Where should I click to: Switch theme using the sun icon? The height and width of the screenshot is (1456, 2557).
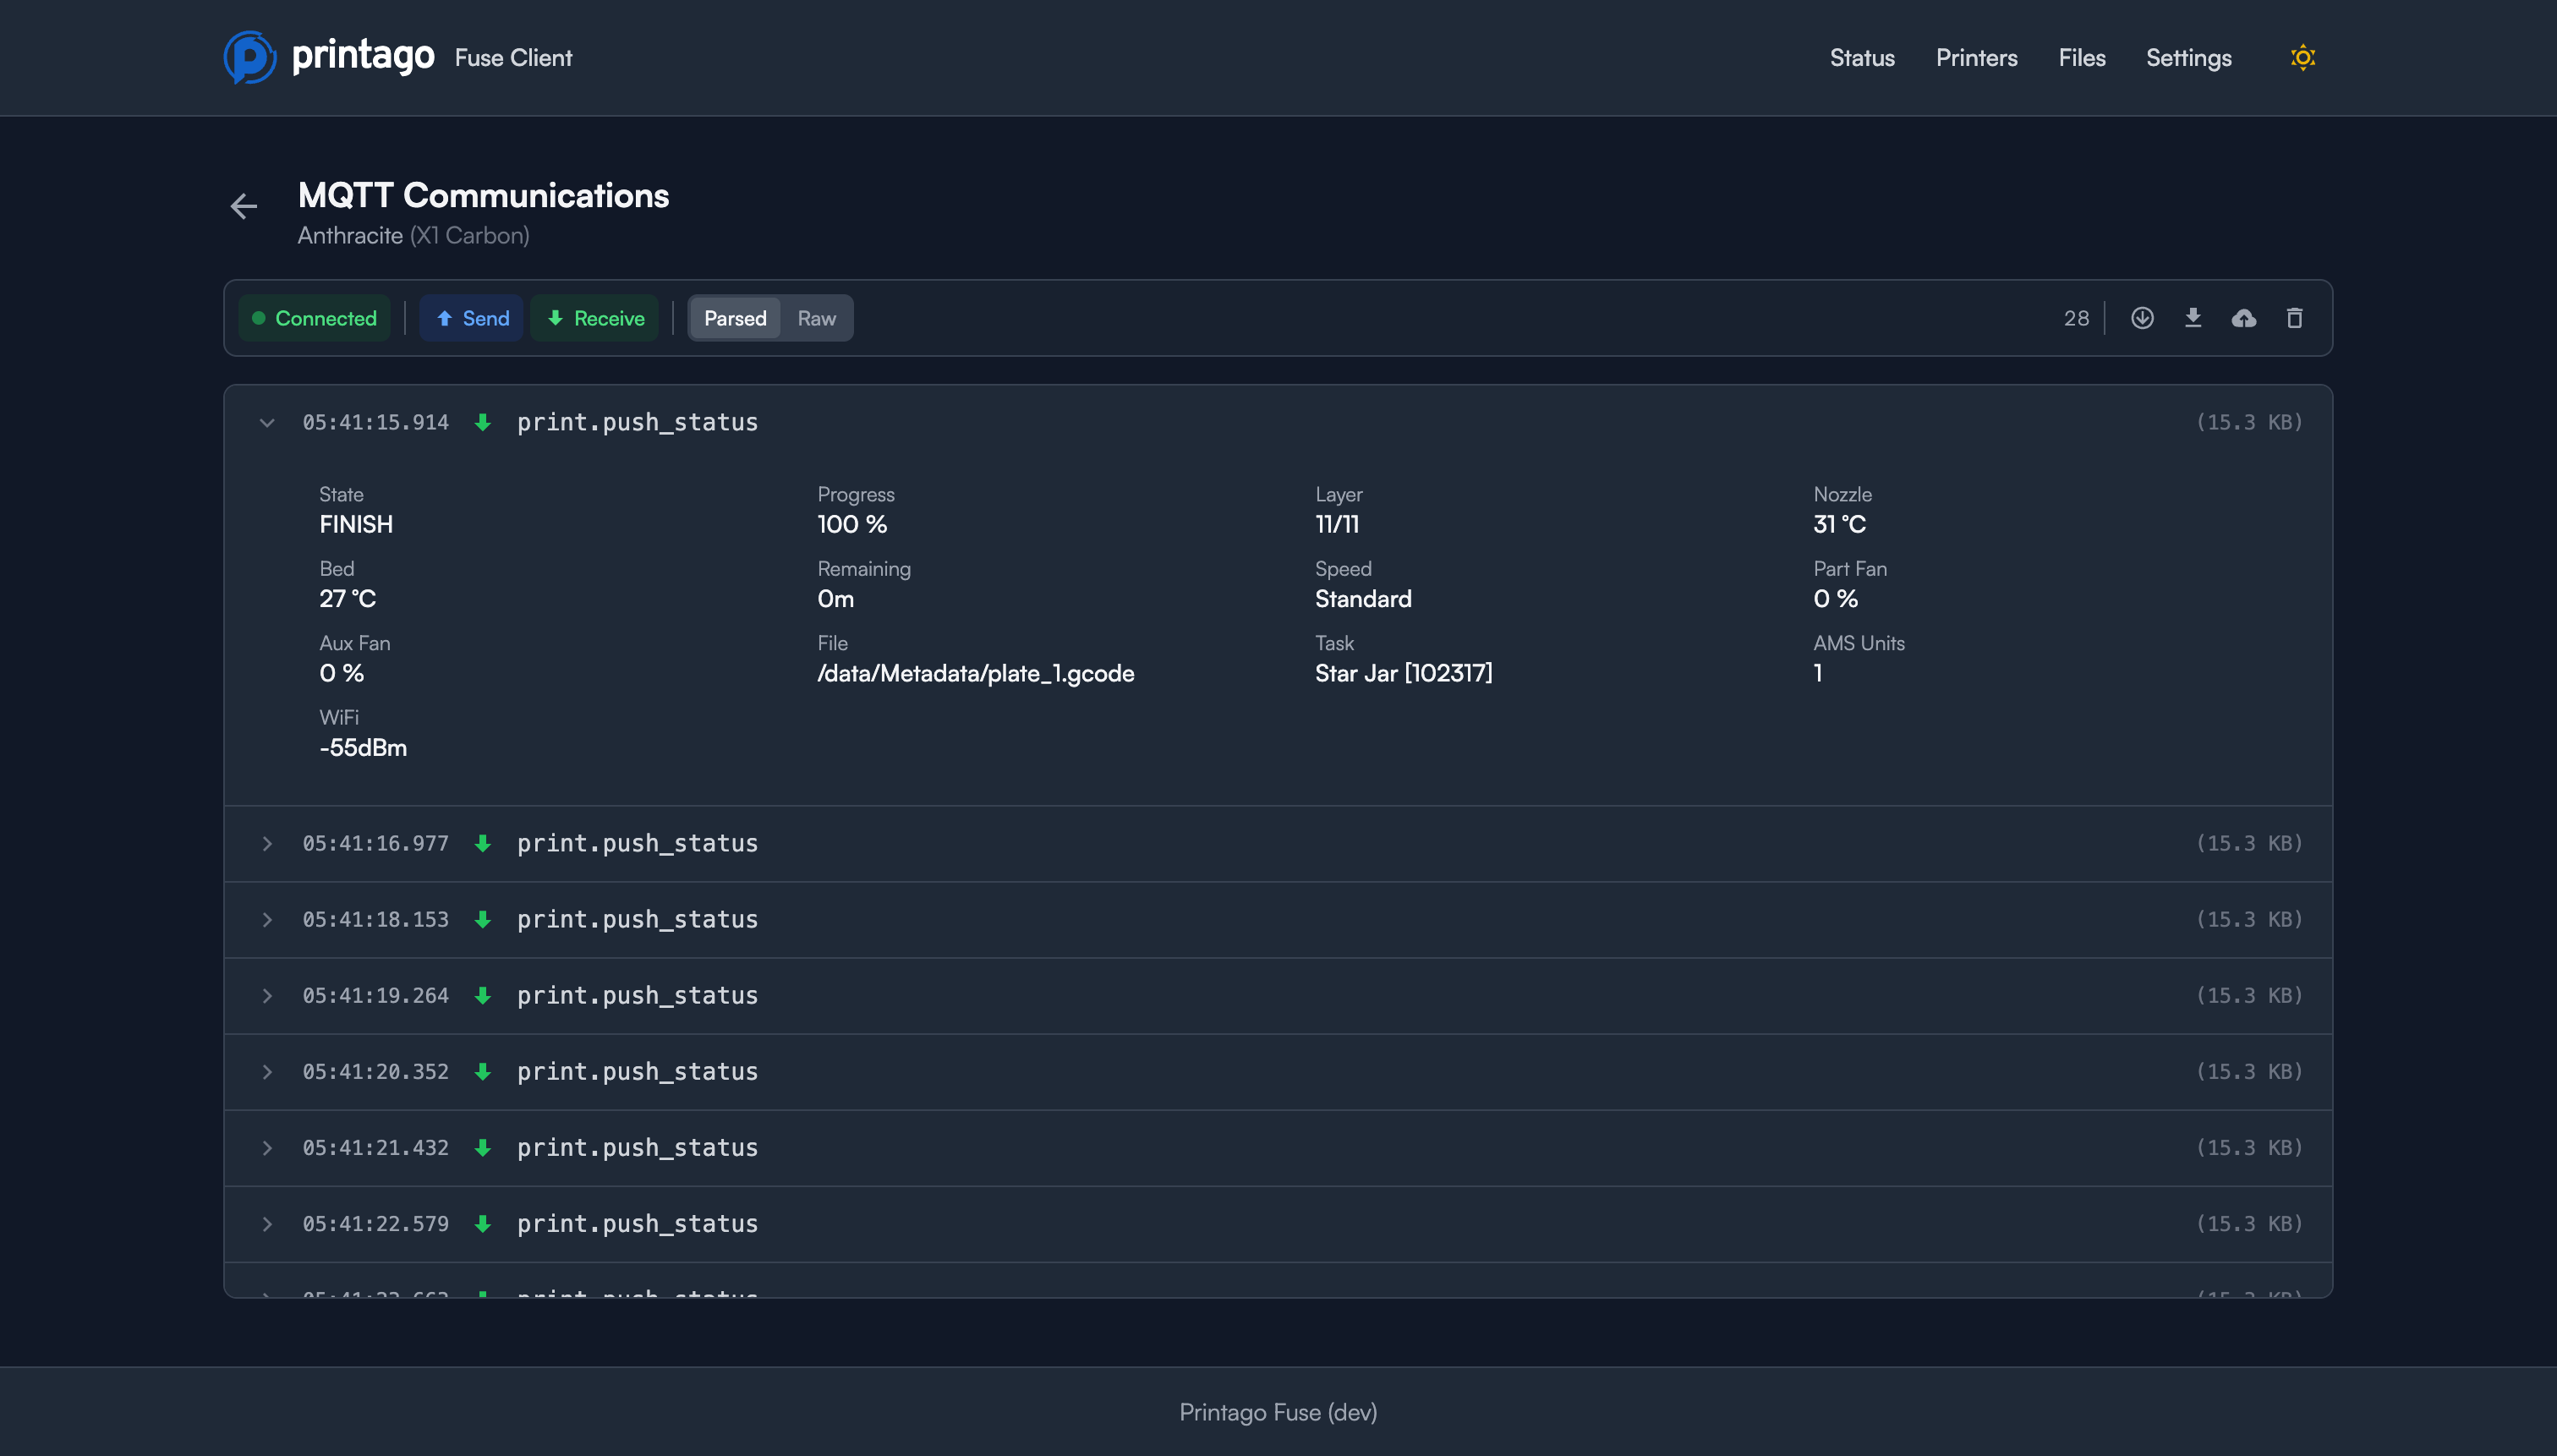click(2303, 57)
